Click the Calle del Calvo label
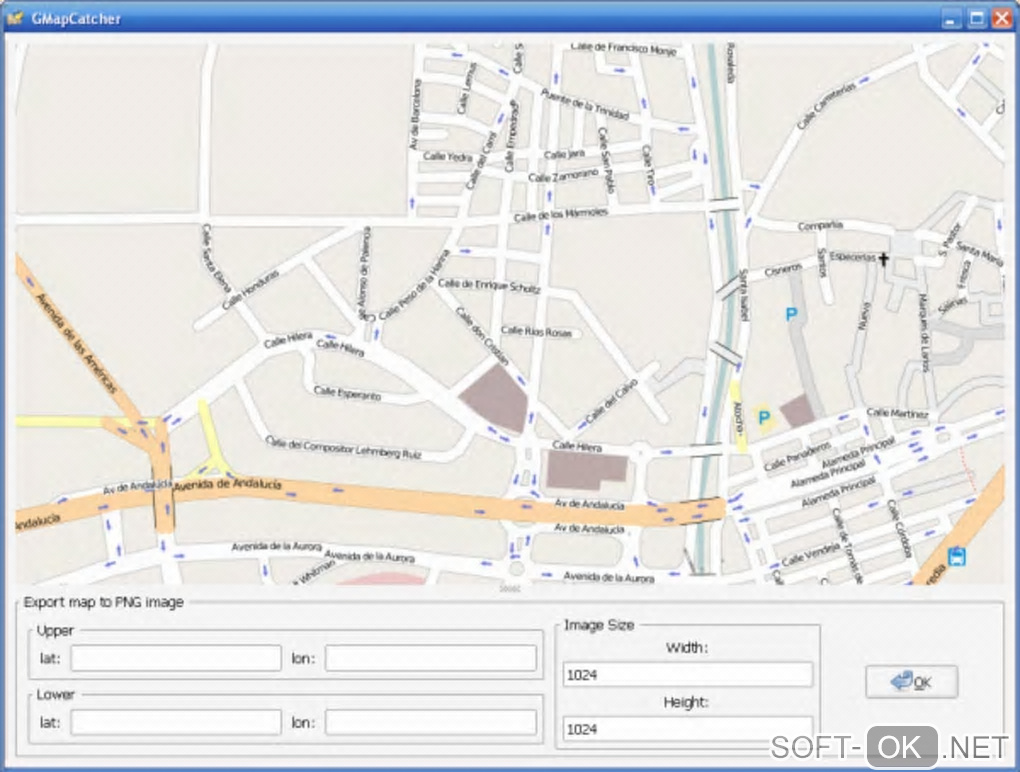Viewport: 1020px width, 772px height. tap(611, 402)
